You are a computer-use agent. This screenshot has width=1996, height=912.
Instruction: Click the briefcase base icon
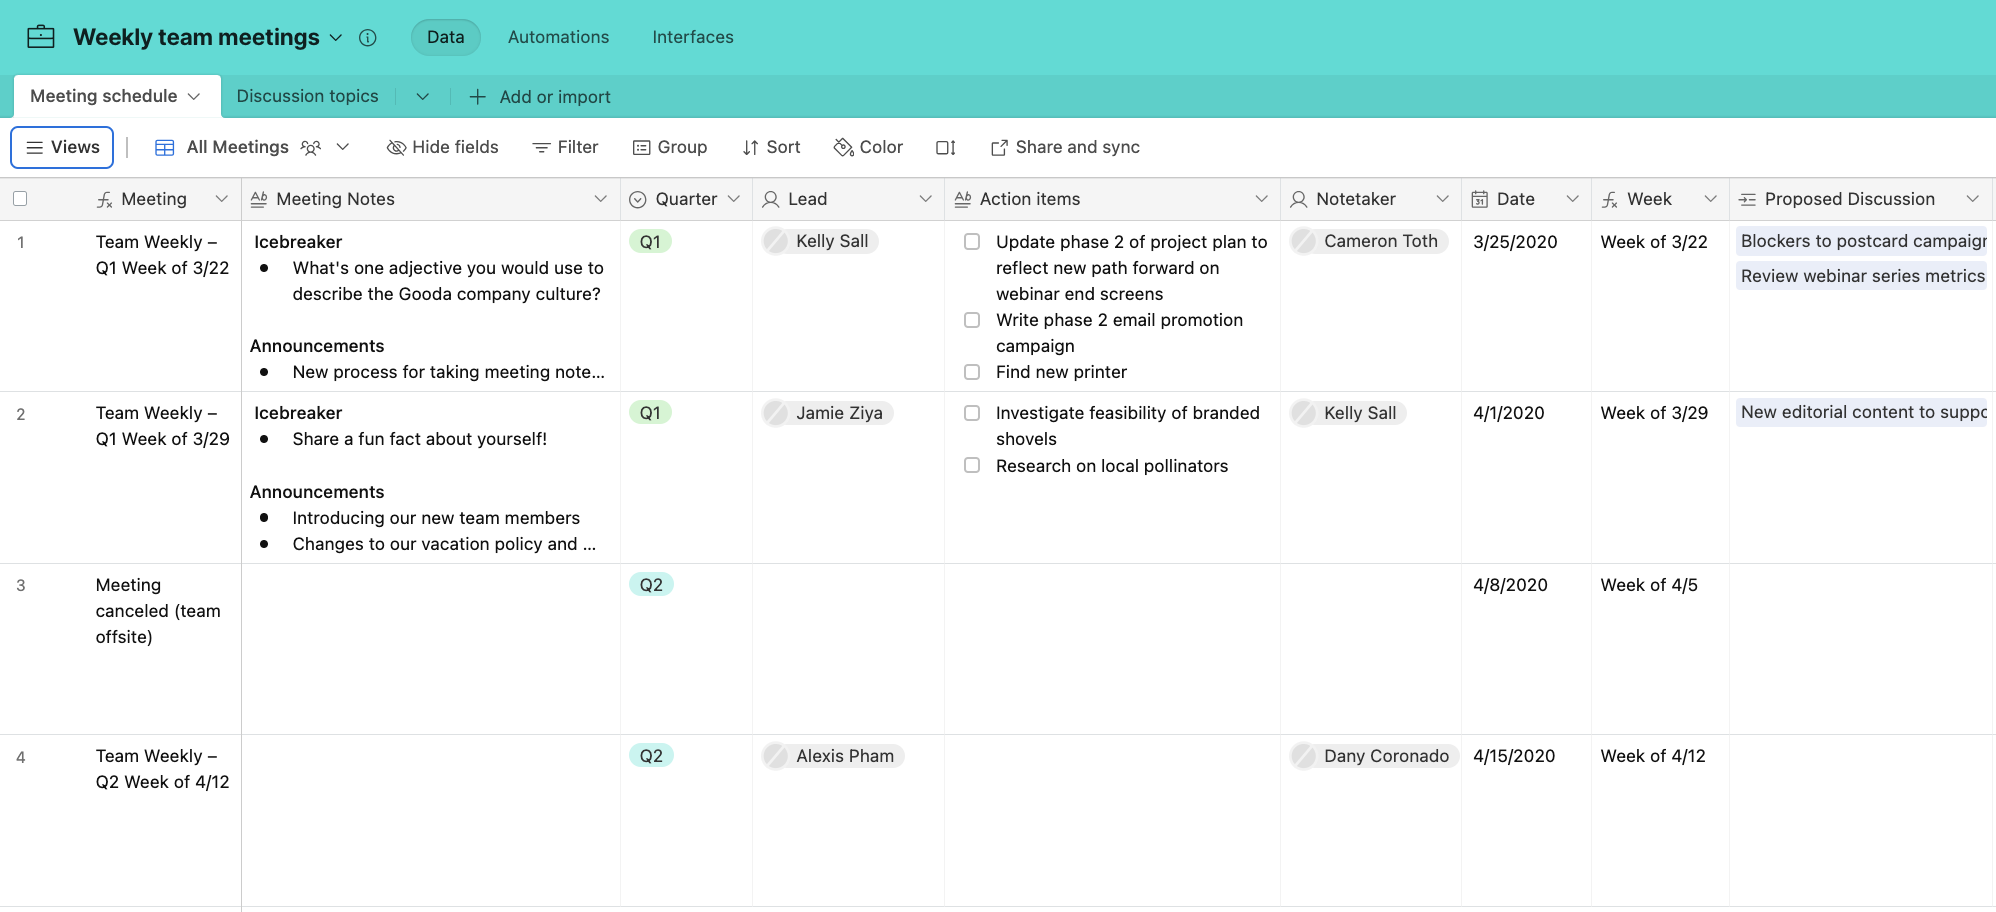[x=41, y=37]
